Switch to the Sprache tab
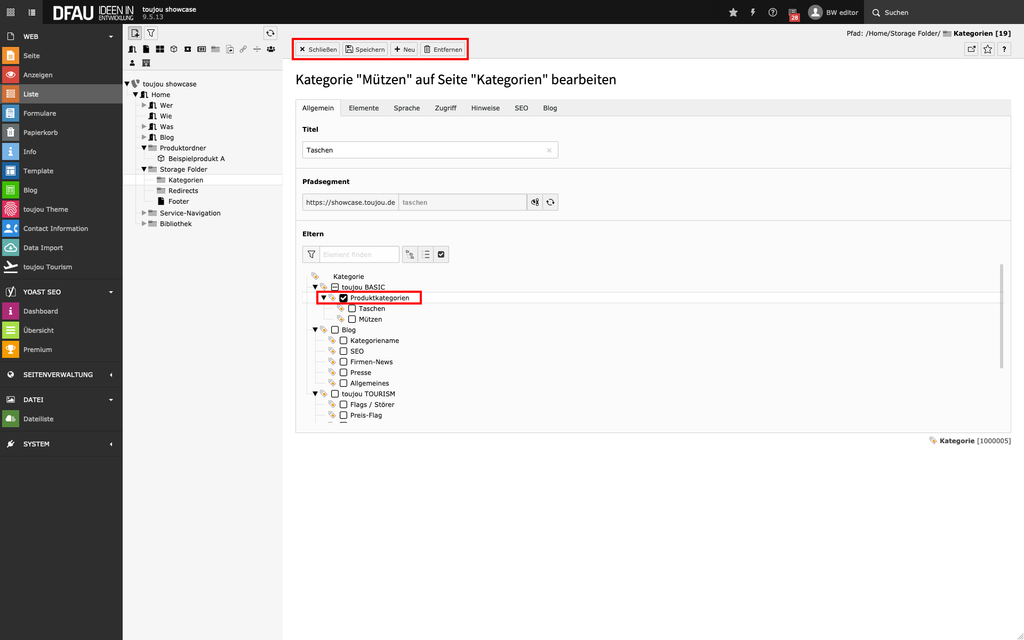The image size is (1024, 640). pos(406,108)
